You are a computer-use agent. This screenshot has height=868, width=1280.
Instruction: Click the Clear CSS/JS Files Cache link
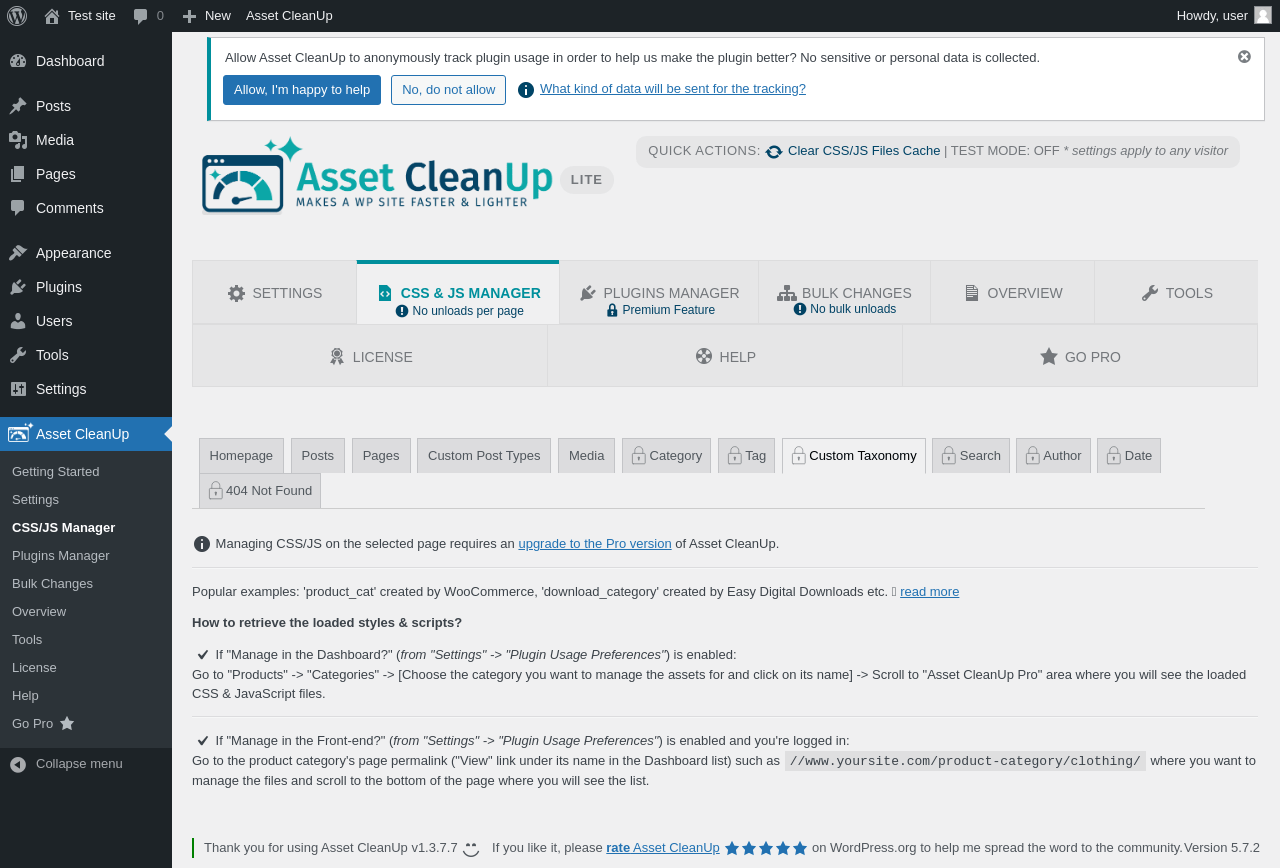tap(864, 151)
